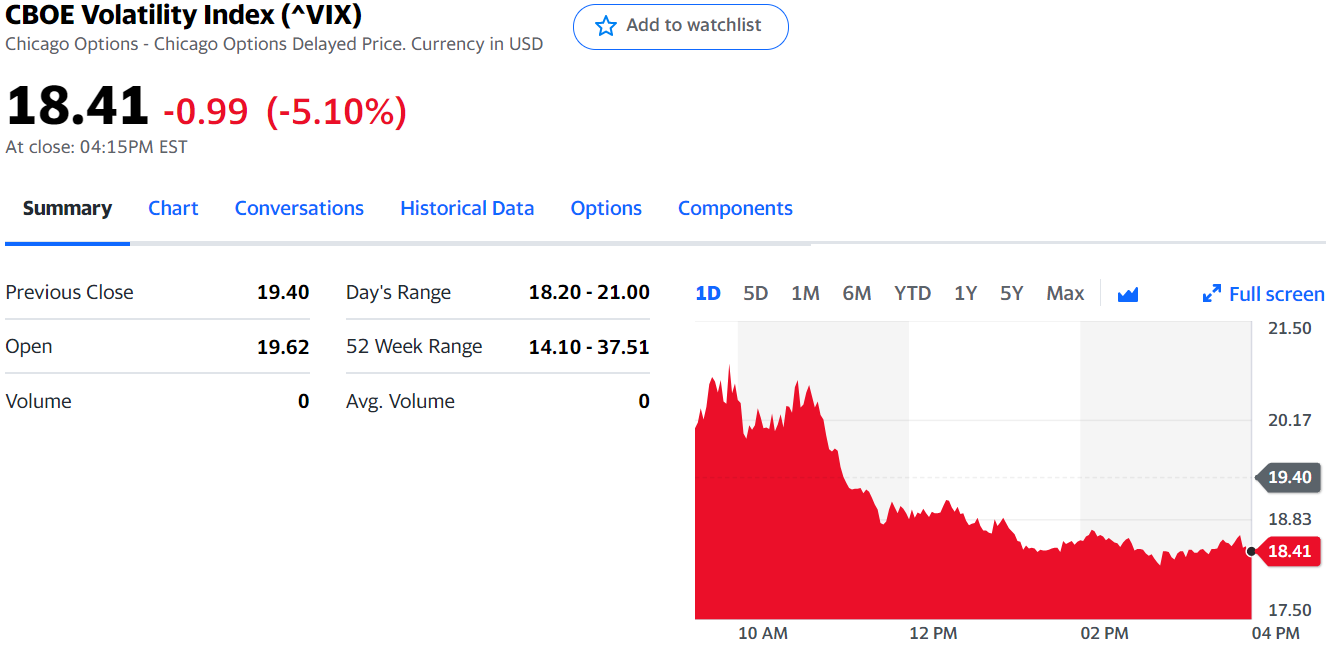The width and height of the screenshot is (1326, 649).
Task: Click the large 18.41 quote price
Action: (77, 106)
